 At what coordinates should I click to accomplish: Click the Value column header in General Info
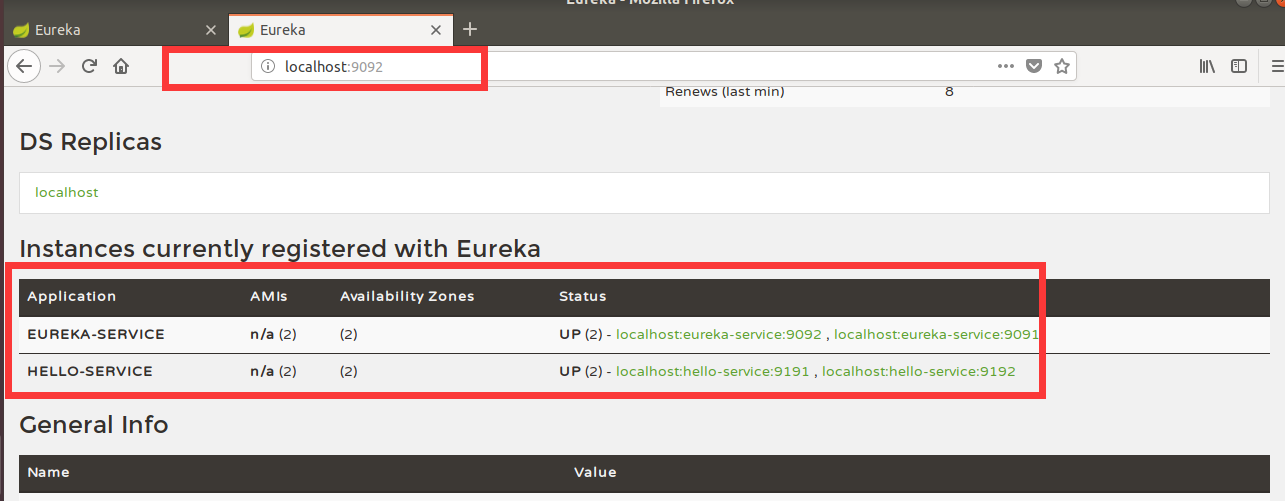(x=595, y=472)
